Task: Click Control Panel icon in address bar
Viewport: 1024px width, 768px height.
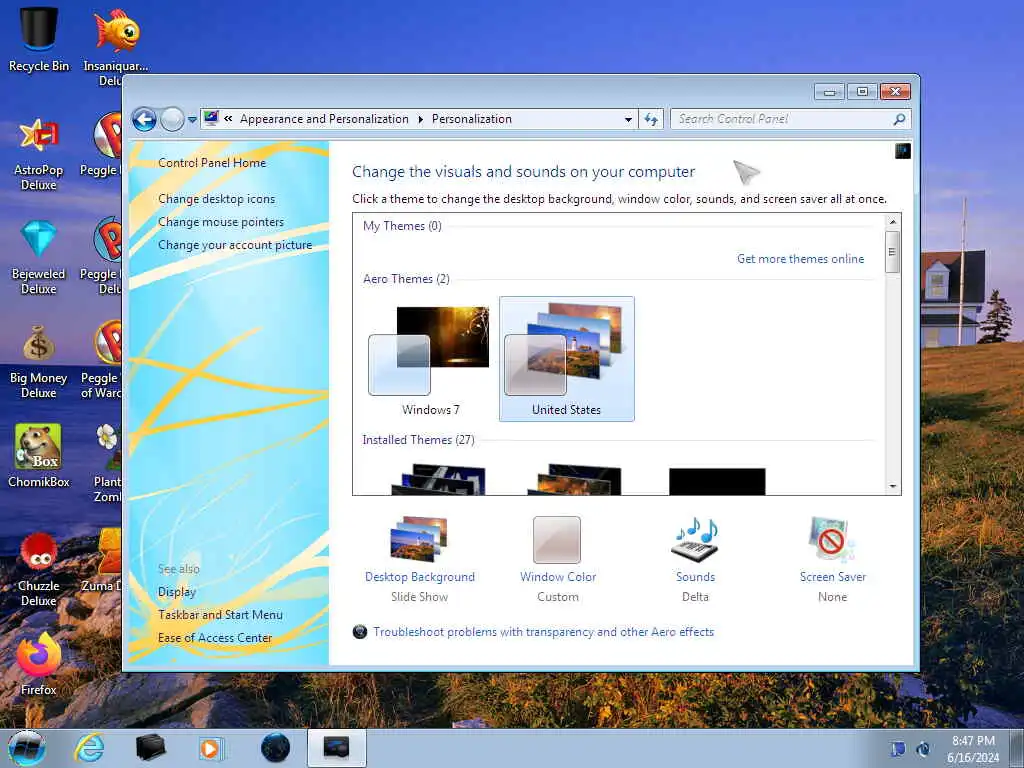Action: tap(211, 118)
